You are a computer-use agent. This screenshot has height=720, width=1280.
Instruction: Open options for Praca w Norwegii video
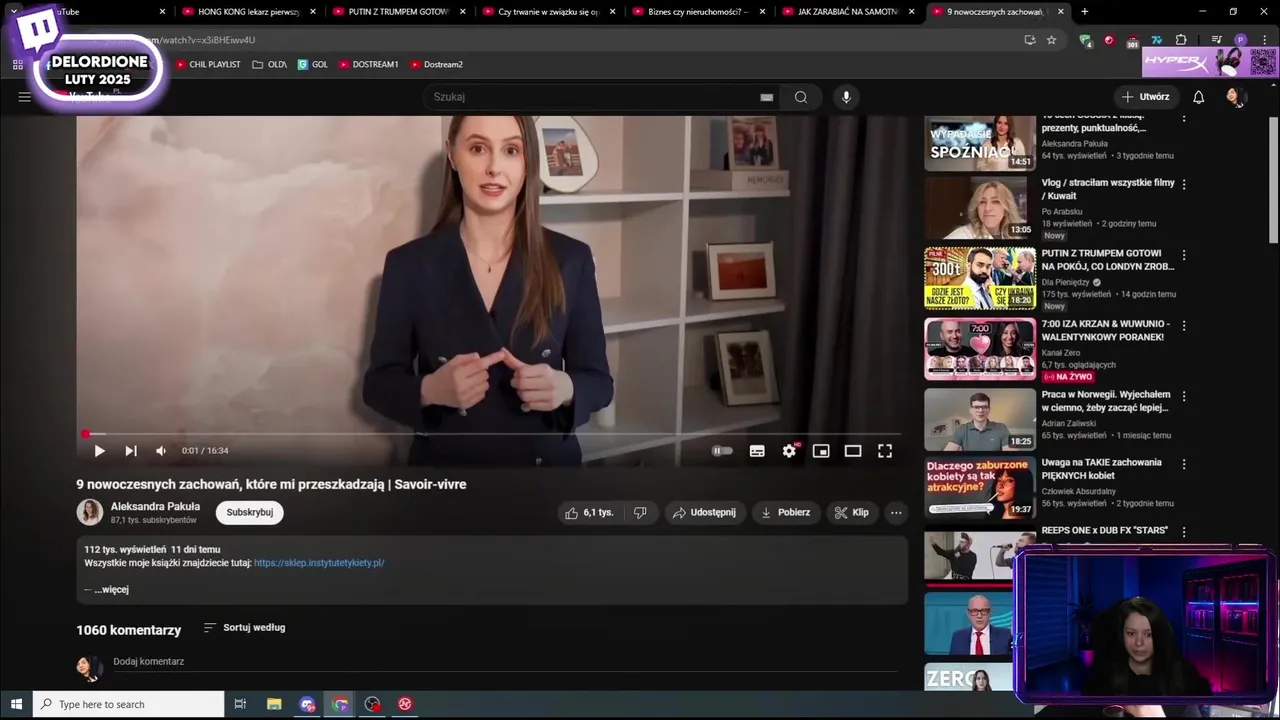[x=1184, y=396]
